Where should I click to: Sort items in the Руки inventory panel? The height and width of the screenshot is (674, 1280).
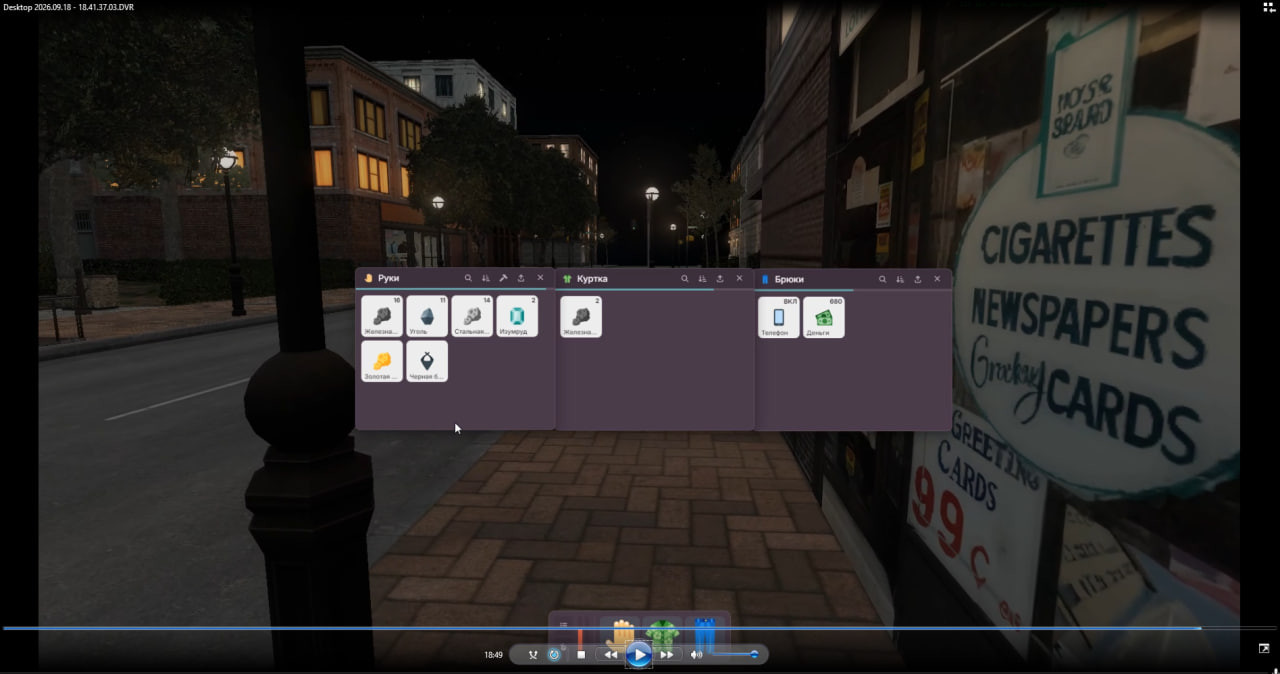coord(486,278)
